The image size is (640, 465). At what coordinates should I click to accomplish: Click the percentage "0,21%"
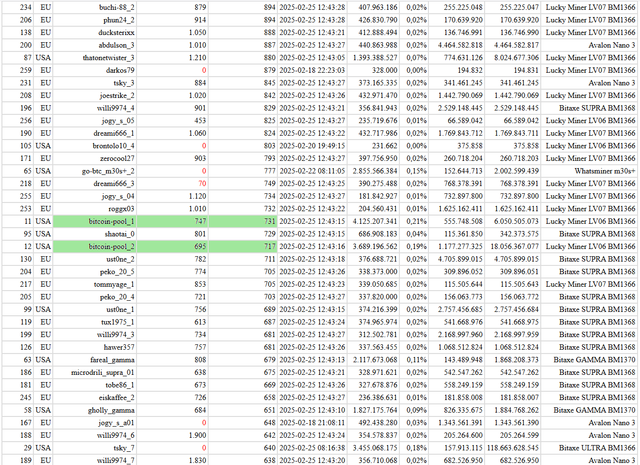pos(417,222)
